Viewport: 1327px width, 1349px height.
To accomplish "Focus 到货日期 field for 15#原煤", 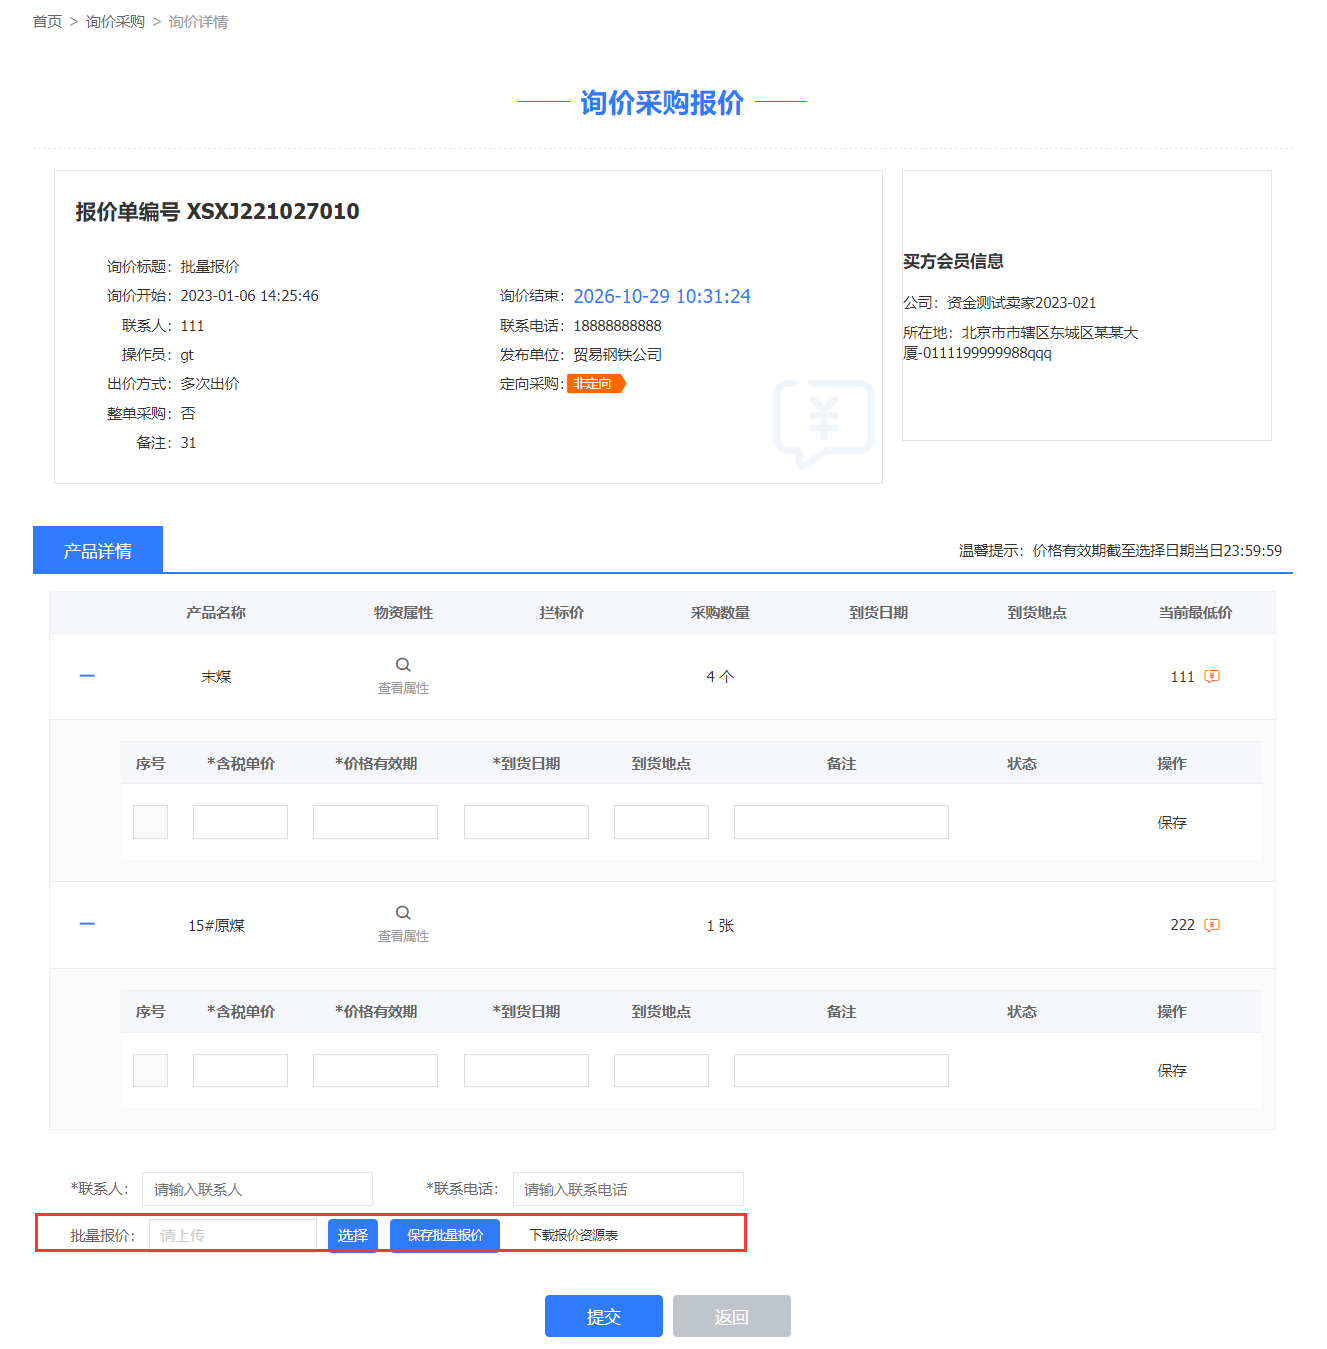I will (526, 1070).
